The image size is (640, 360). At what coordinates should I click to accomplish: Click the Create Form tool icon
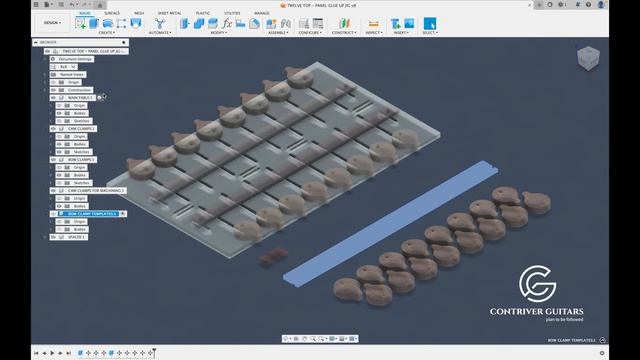pyautogui.click(x=136, y=23)
